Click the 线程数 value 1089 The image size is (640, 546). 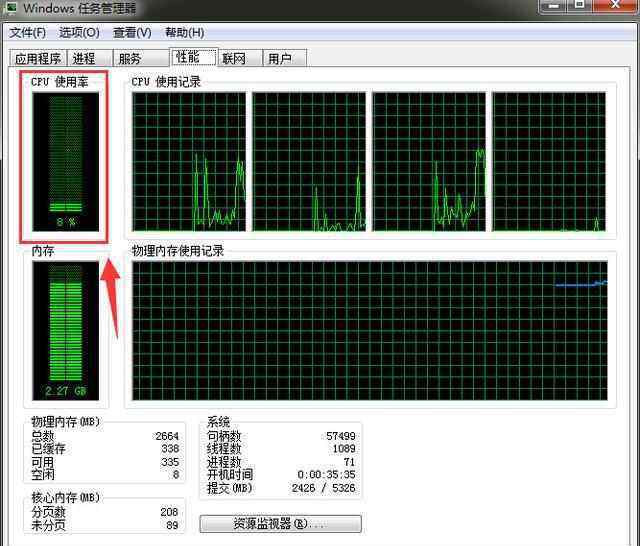[x=344, y=449]
